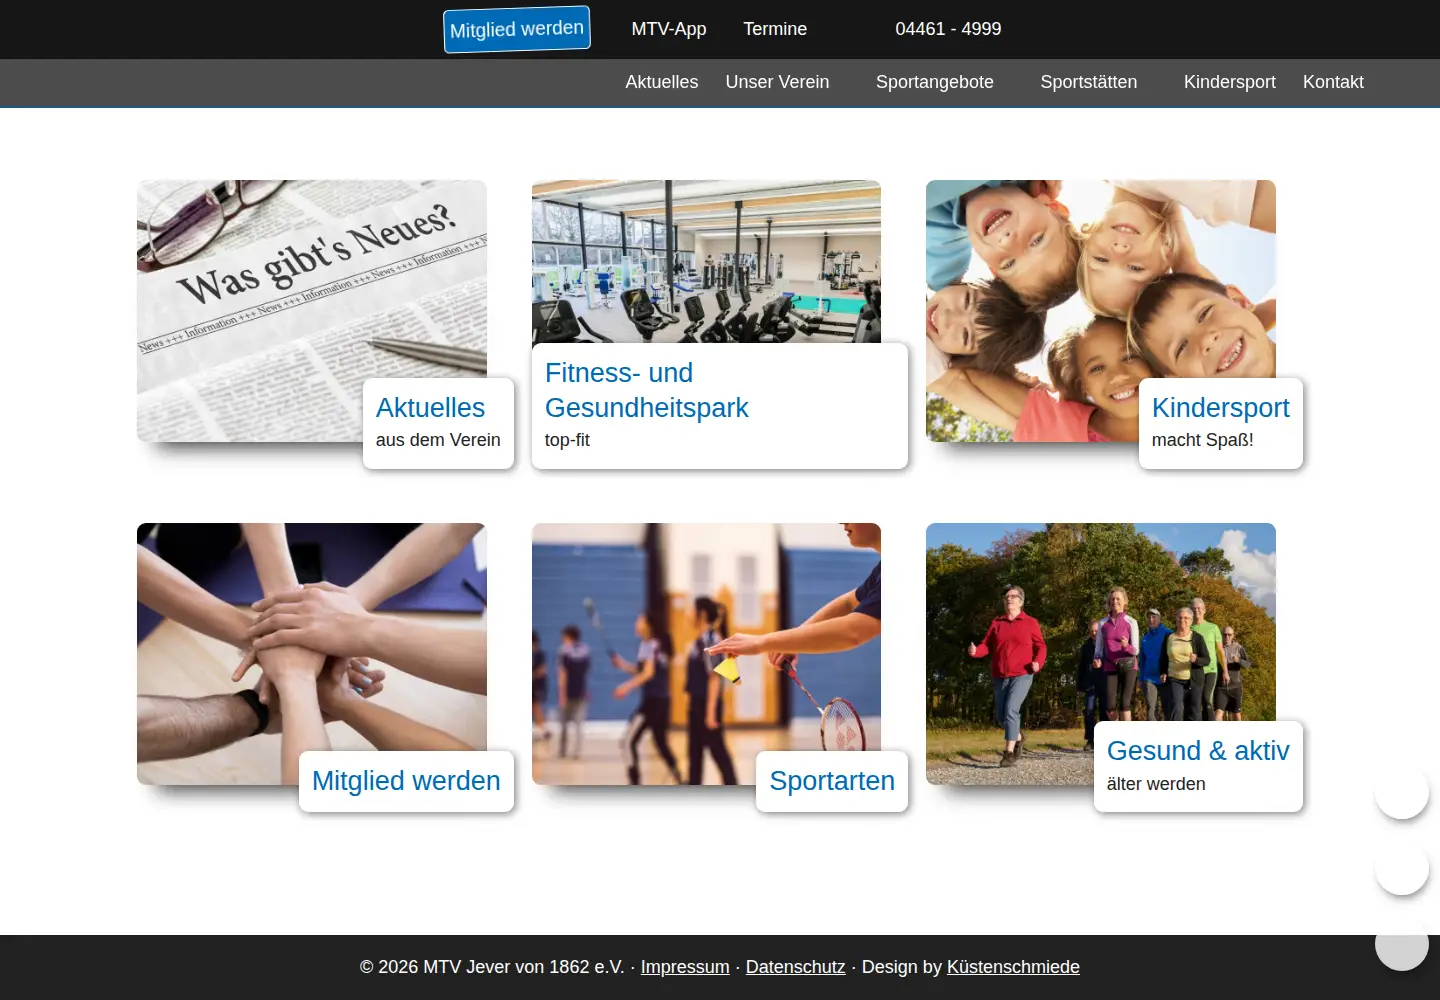This screenshot has height=1000, width=1440.
Task: Click the '© 2026 MTV Jever von 1862 e.V.' text
Action: tap(492, 967)
